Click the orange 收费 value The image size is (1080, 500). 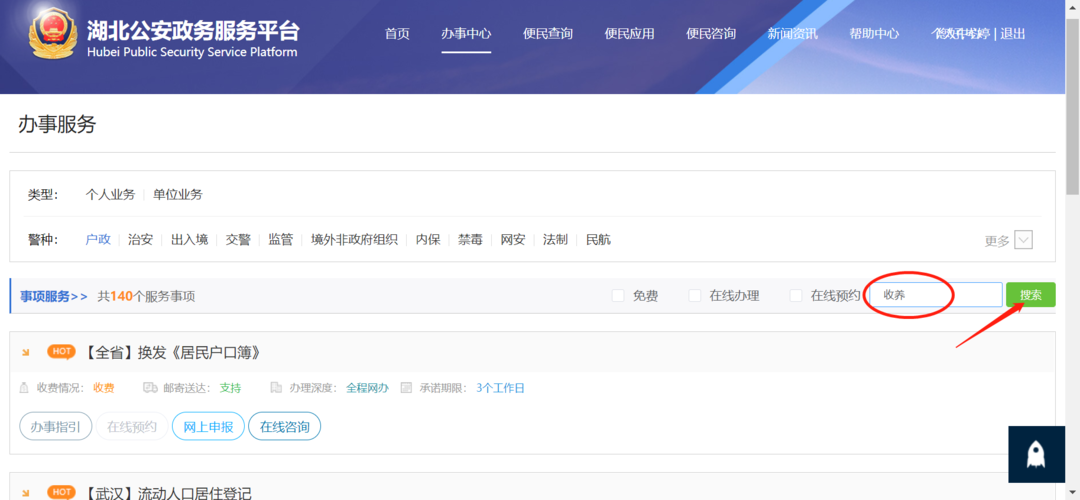(x=104, y=388)
